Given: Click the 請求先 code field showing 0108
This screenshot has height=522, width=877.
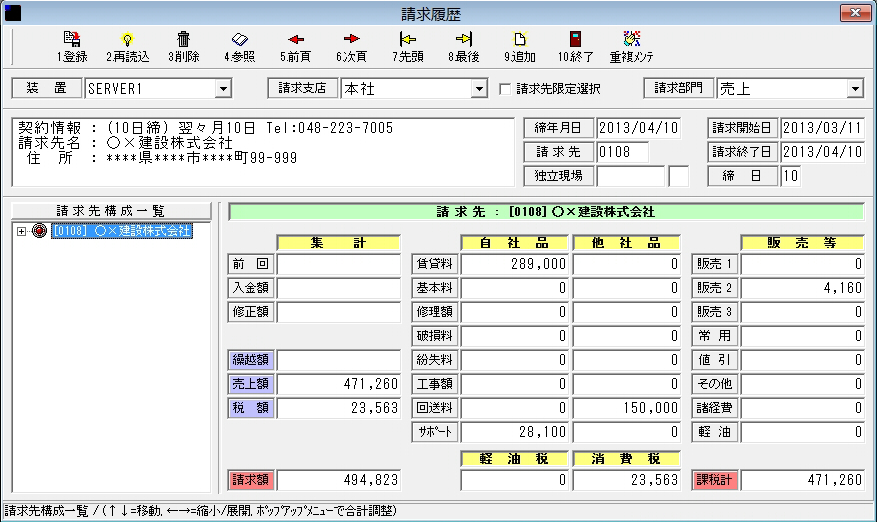Looking at the screenshot, I should pyautogui.click(x=622, y=152).
